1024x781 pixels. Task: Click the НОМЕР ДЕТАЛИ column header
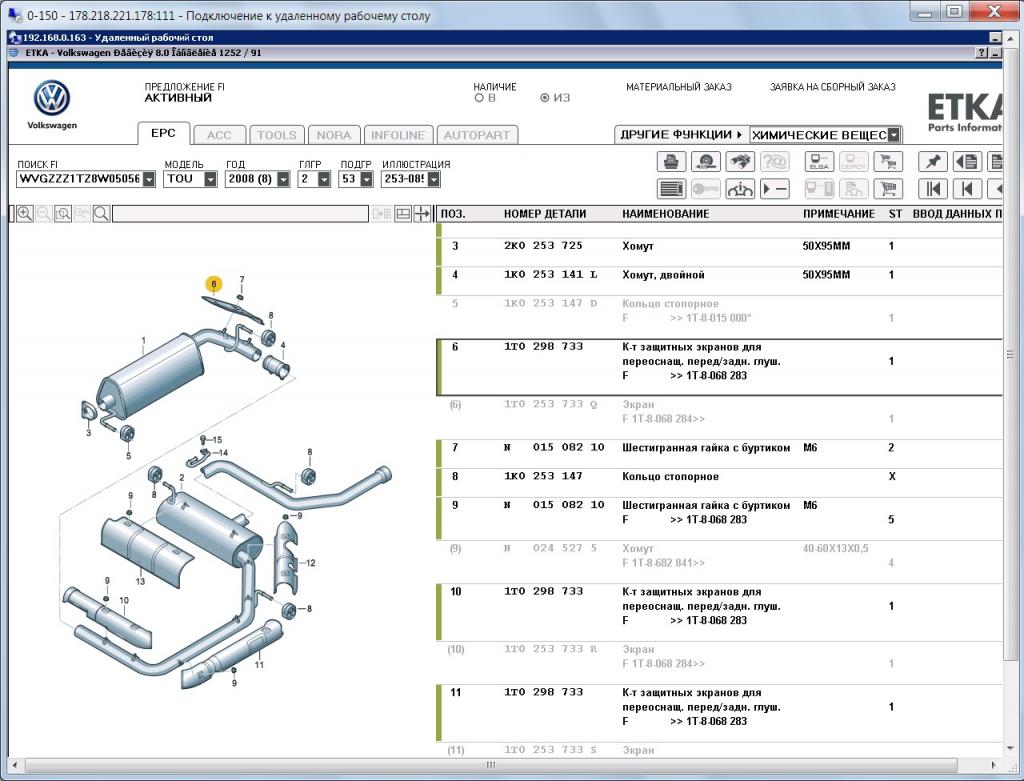(545, 214)
